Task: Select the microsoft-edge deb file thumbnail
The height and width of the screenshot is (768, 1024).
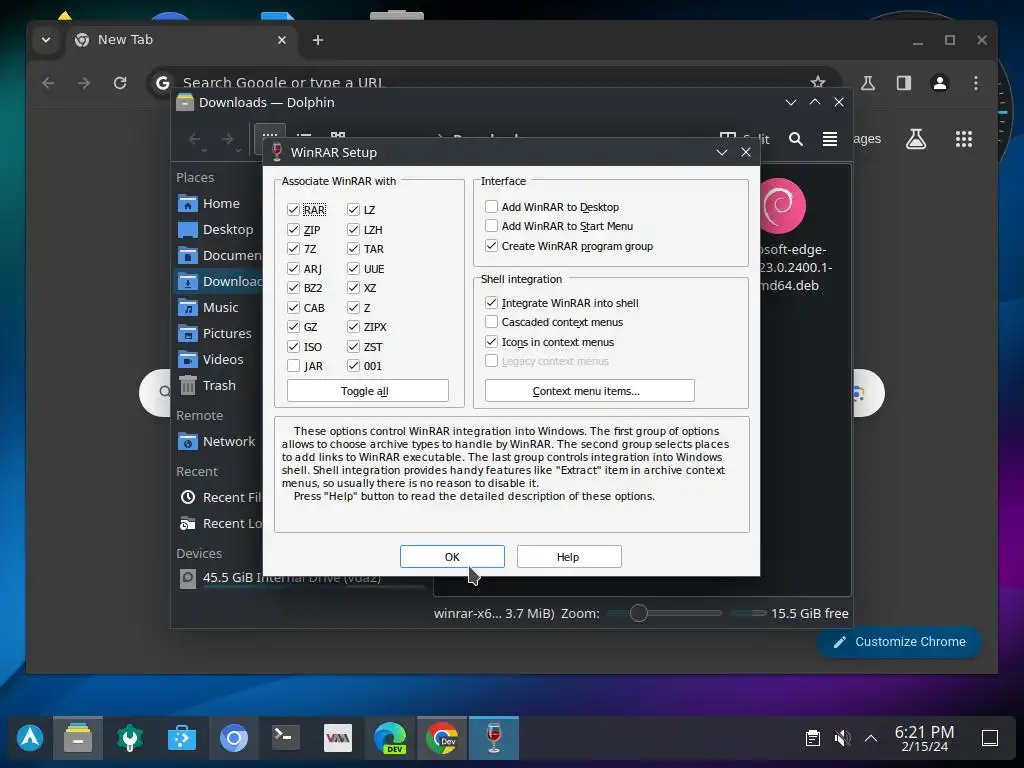Action: [x=782, y=206]
